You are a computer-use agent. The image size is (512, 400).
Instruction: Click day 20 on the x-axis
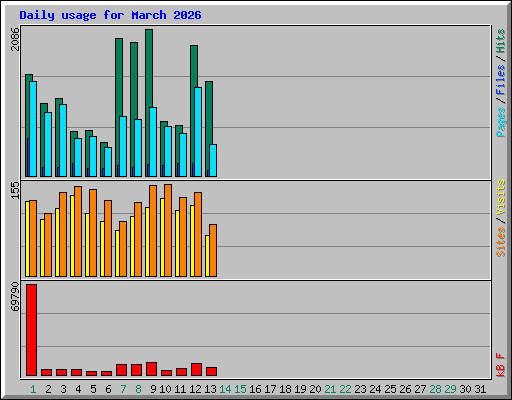(315, 389)
